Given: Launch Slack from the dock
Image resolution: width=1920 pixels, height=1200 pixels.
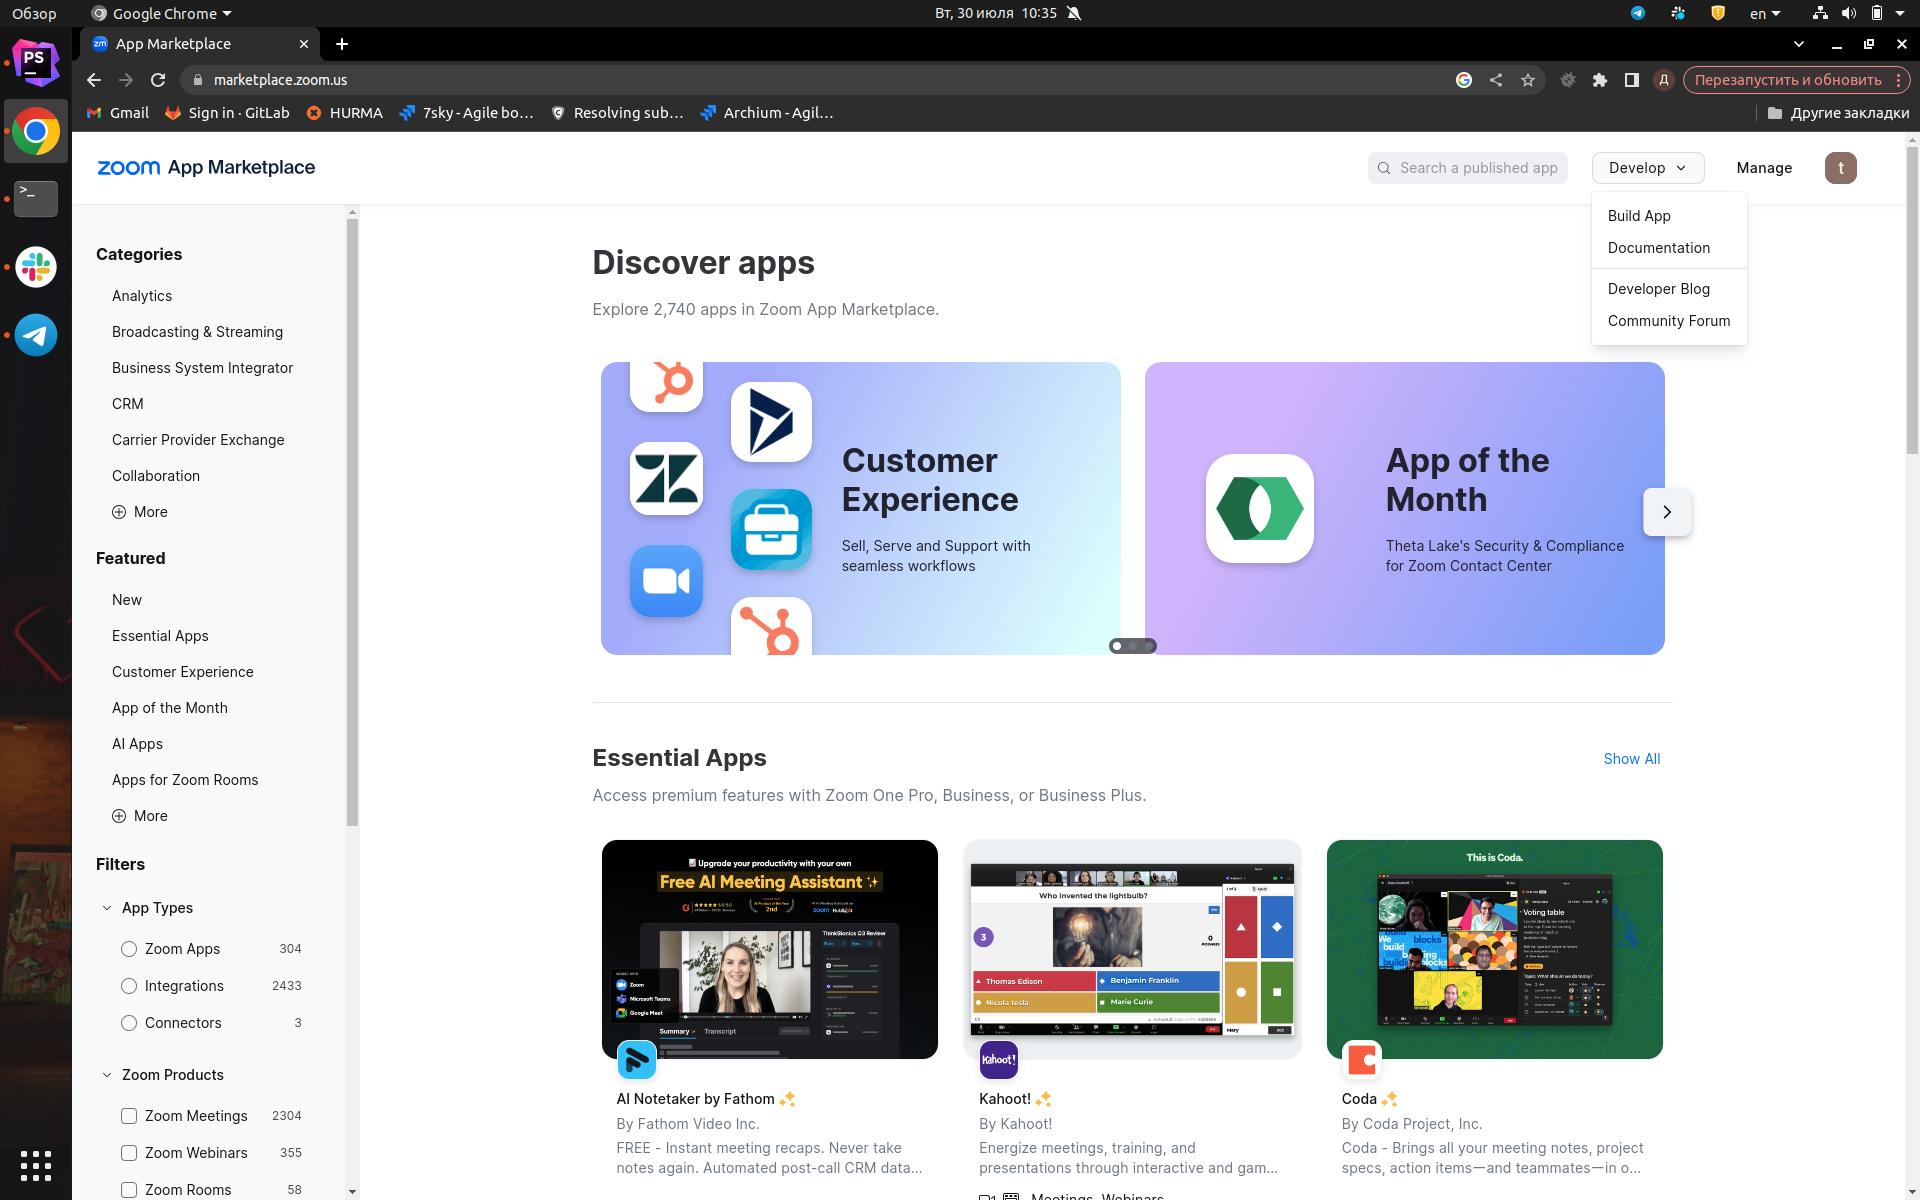Looking at the screenshot, I should [36, 267].
